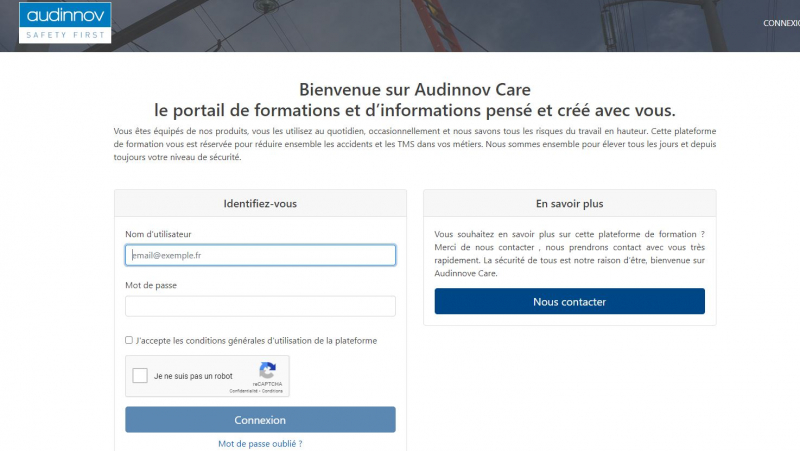This screenshot has width=800, height=451.
Task: Click the Bienvenue sur Audinnov Care title
Action: click(415, 89)
